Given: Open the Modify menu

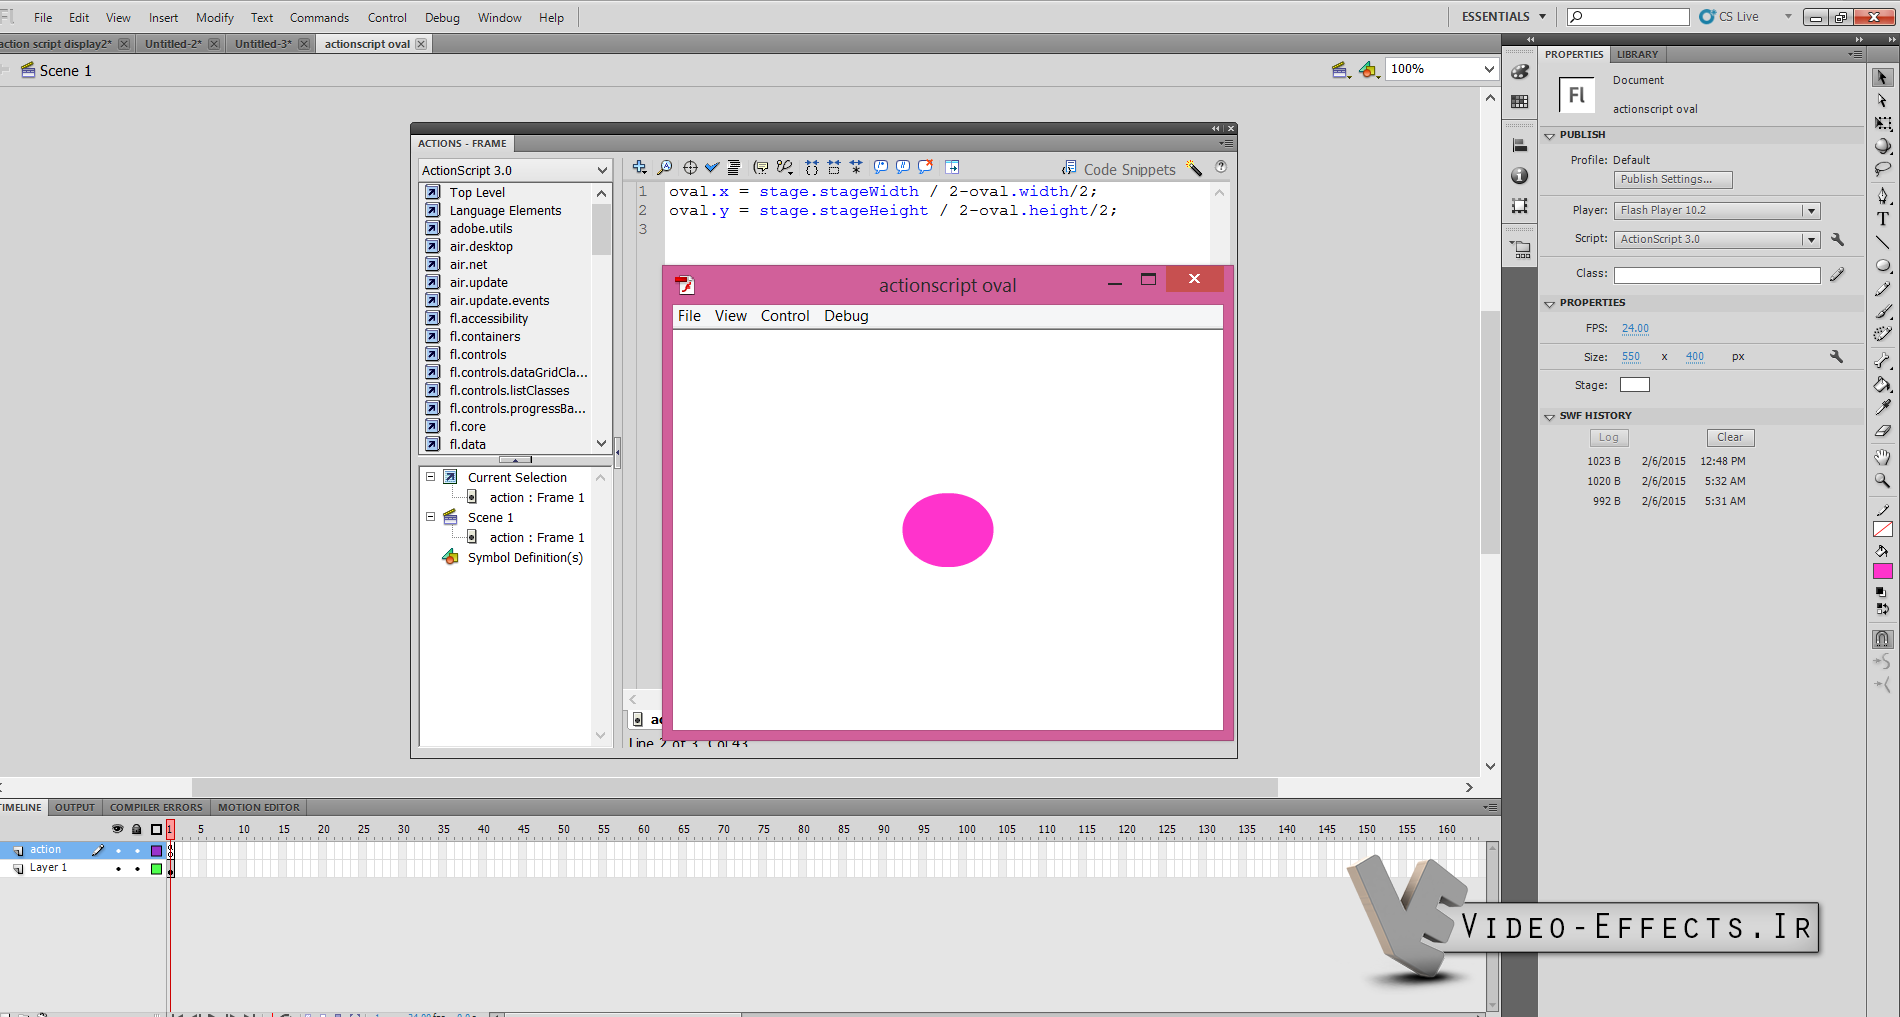Looking at the screenshot, I should [x=214, y=18].
